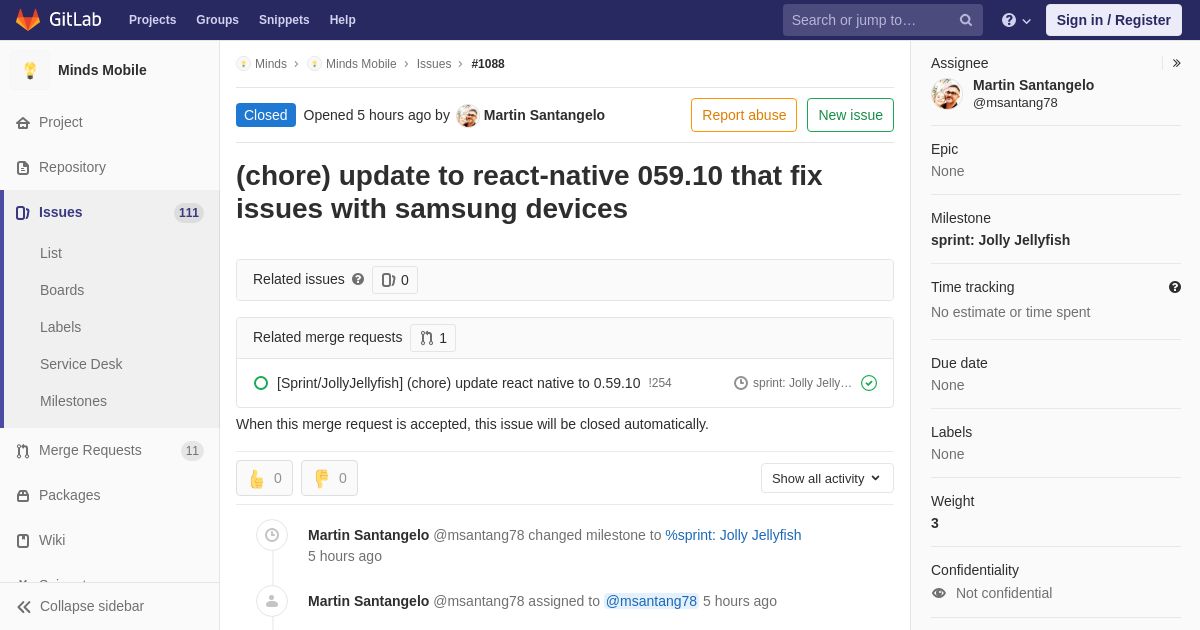The width and height of the screenshot is (1200, 630).
Task: Click the Packages icon in sidebar
Action: pyautogui.click(x=23, y=495)
